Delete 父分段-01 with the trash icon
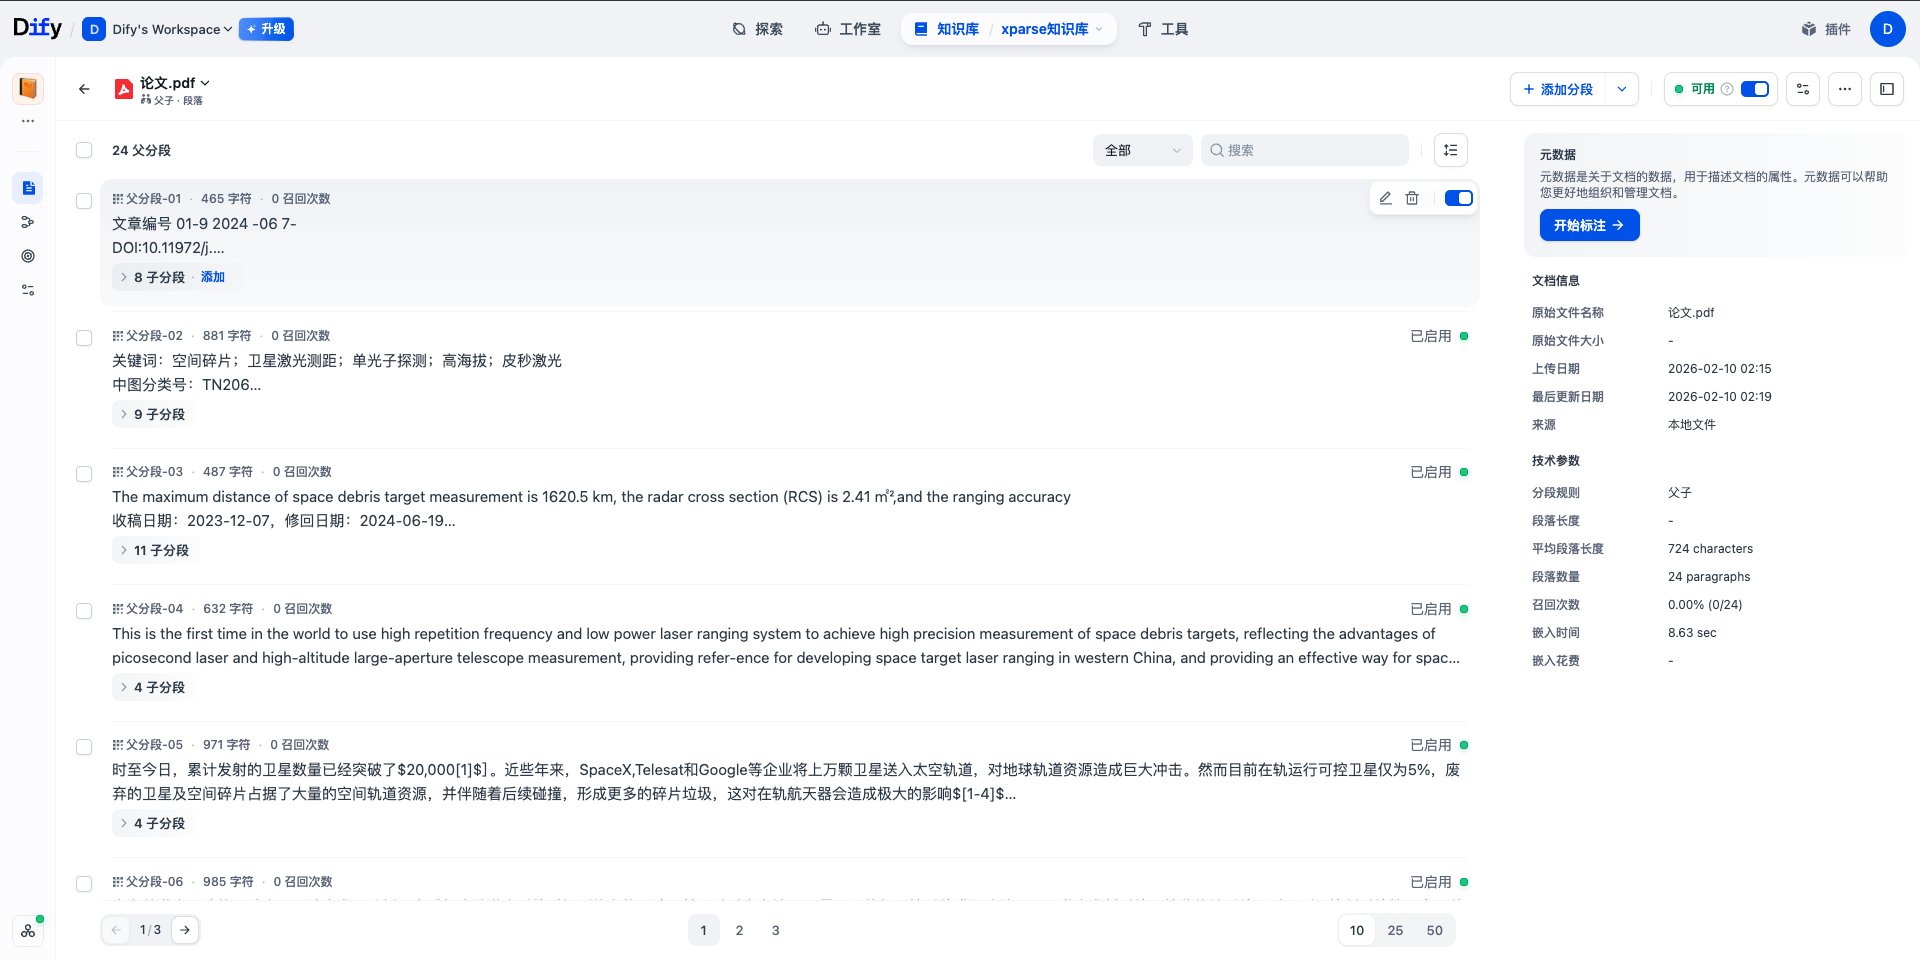The image size is (1920, 959). coord(1412,198)
